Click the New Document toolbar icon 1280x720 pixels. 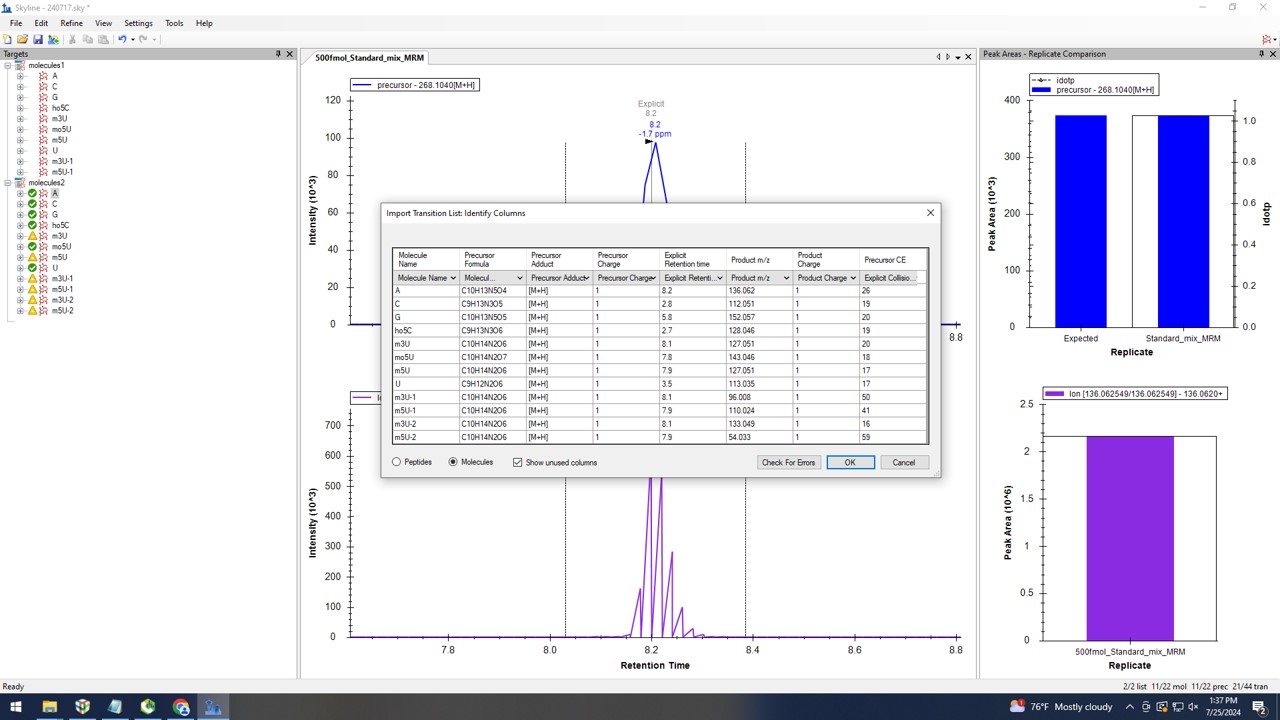(x=8, y=39)
